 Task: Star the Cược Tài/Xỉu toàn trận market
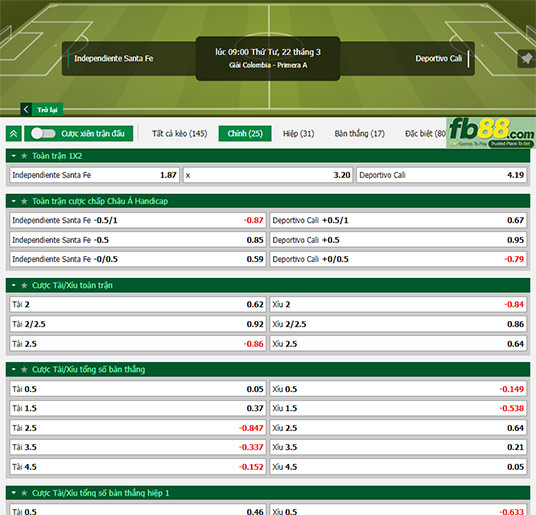click(x=24, y=285)
